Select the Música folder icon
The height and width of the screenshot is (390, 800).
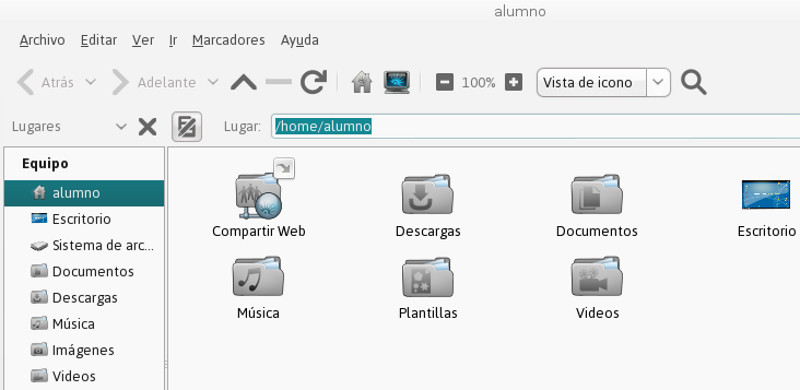[258, 276]
